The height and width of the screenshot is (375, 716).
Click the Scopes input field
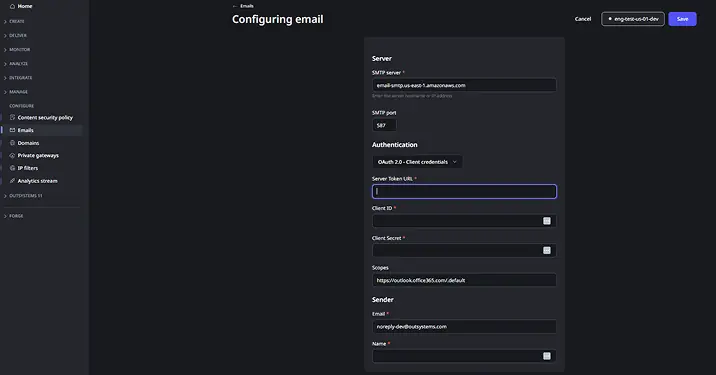(464, 280)
